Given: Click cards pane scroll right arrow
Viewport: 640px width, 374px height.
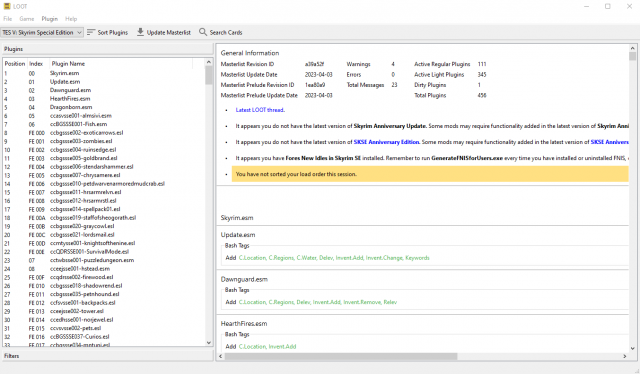Looking at the screenshot, I should pyautogui.click(x=624, y=356).
